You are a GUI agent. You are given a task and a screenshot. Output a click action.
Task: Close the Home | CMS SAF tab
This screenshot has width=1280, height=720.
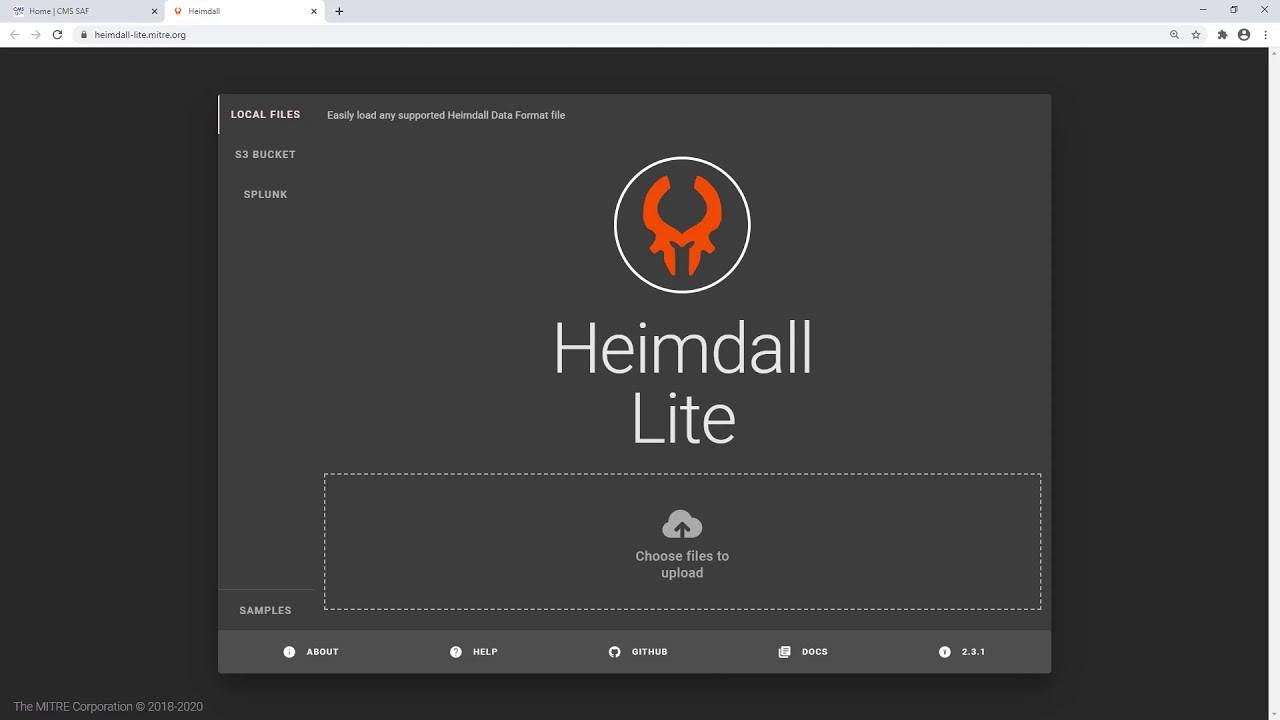click(x=154, y=11)
